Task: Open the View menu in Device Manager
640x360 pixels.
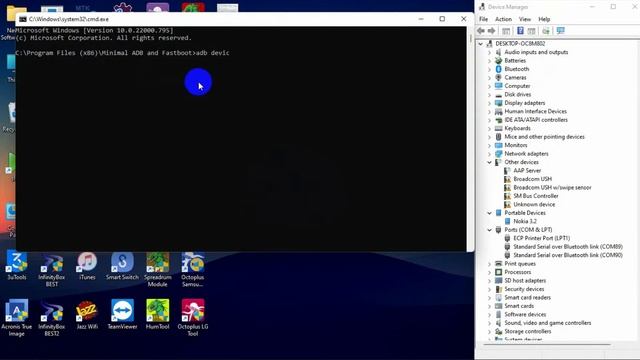Action: pos(525,19)
